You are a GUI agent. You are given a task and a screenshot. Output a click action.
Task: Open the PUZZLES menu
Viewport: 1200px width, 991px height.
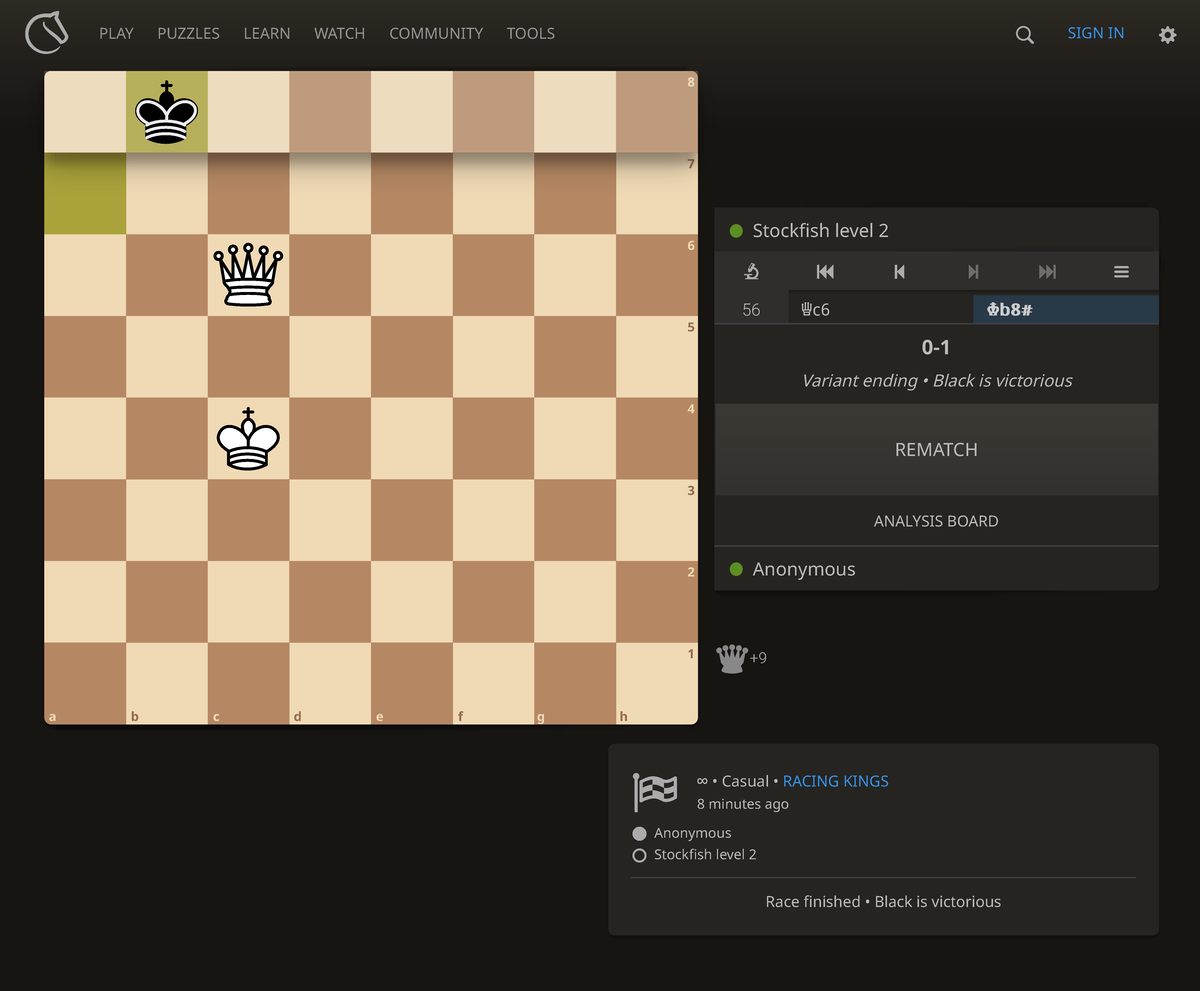point(188,33)
